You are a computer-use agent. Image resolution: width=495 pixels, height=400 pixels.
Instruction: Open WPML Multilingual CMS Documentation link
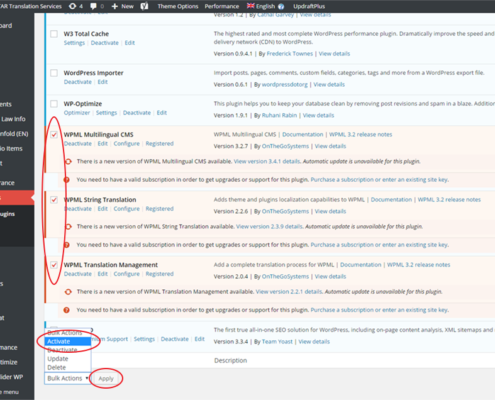[303, 134]
